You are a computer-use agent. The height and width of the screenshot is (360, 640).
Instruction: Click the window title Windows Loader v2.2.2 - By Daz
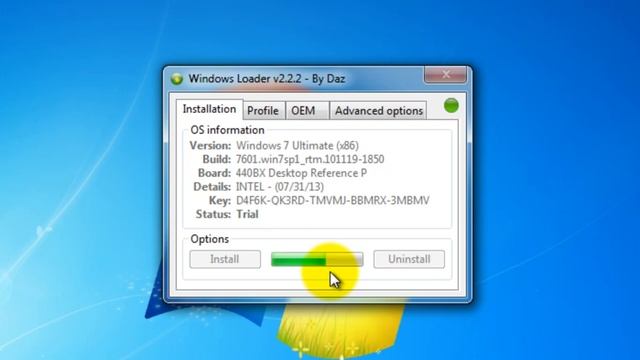[x=267, y=78]
